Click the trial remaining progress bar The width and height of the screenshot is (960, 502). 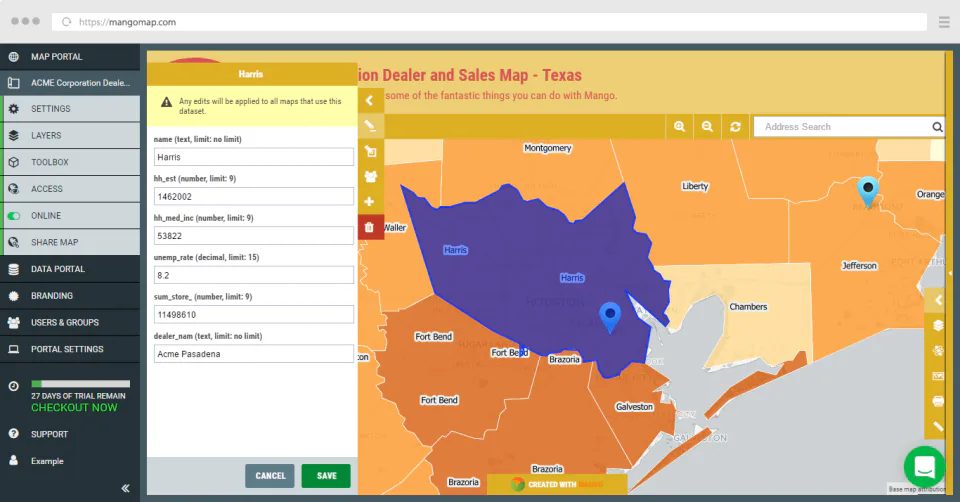[81, 384]
